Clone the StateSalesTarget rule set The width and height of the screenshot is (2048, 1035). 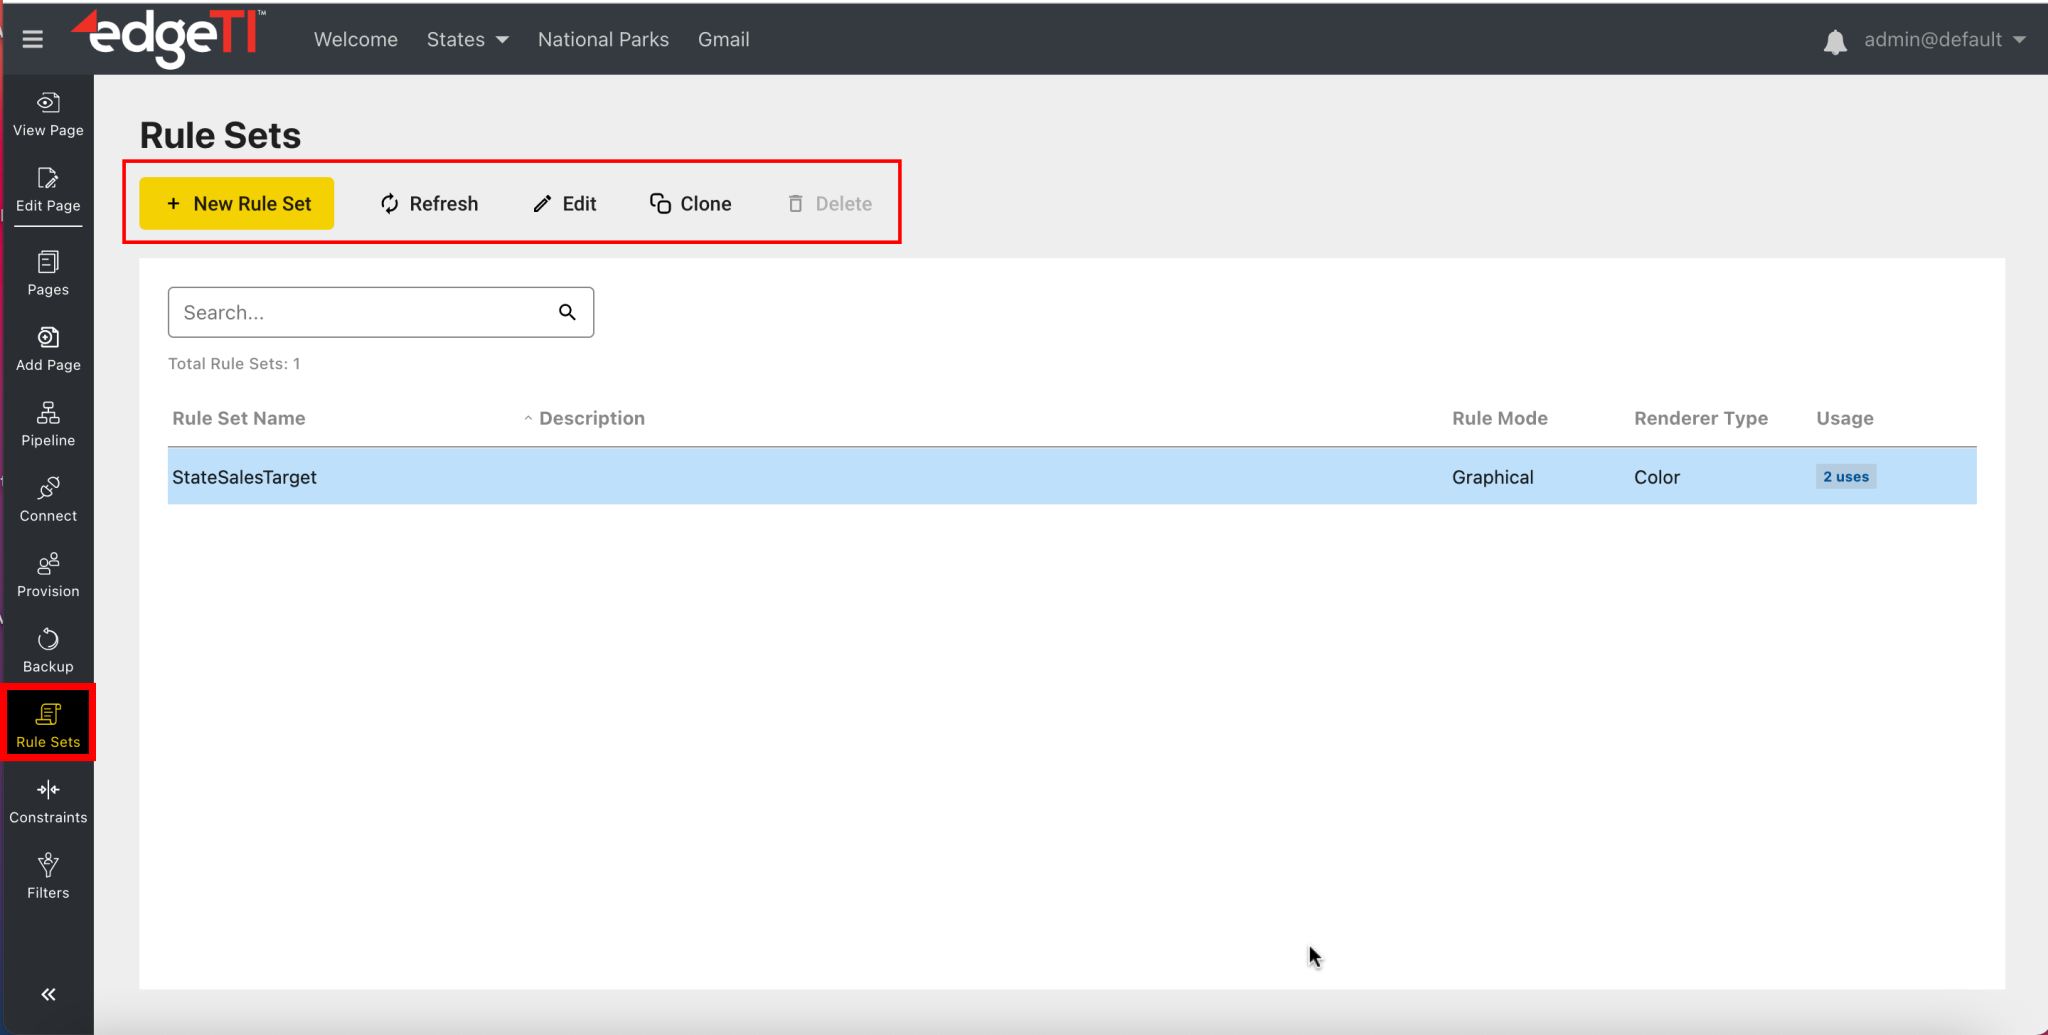(690, 203)
